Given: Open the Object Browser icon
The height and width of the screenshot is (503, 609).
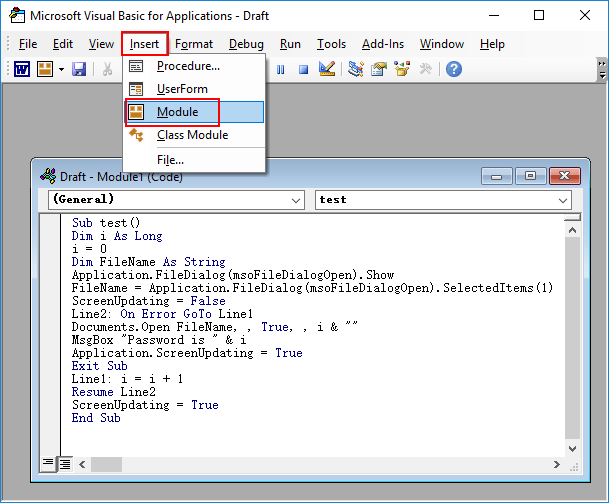Looking at the screenshot, I should tap(402, 69).
